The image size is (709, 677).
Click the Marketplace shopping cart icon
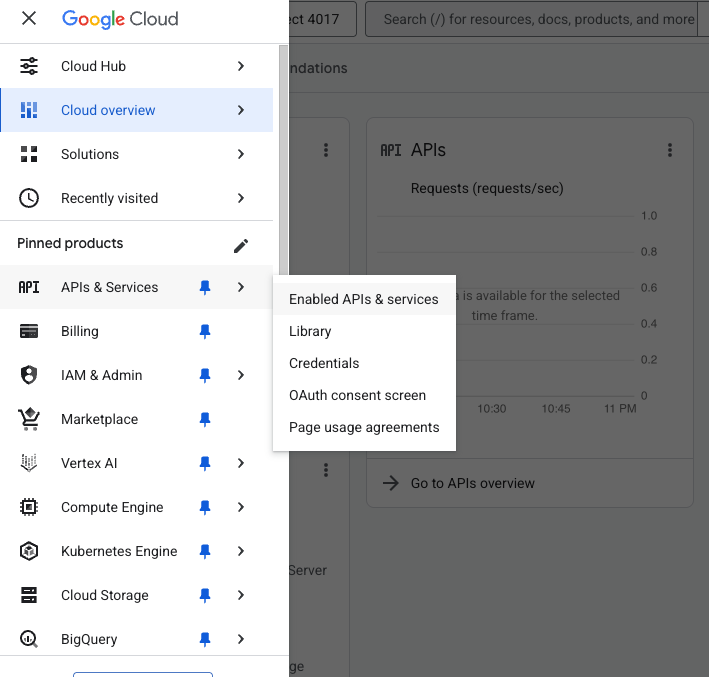29,419
